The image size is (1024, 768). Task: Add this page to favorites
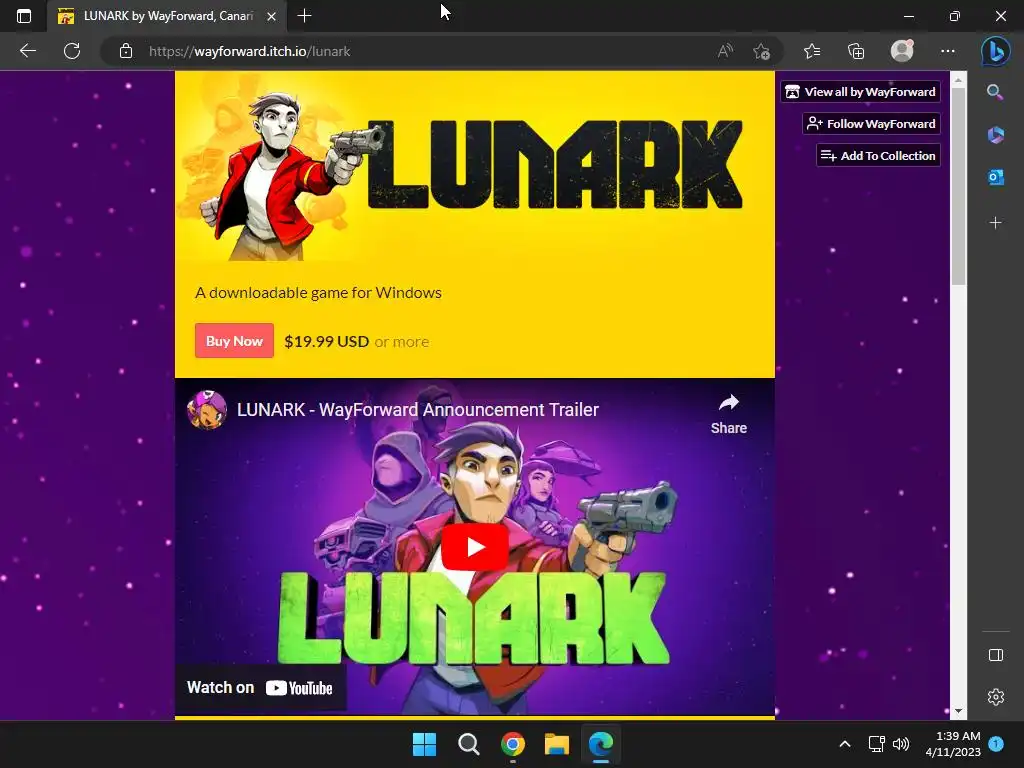tap(761, 51)
